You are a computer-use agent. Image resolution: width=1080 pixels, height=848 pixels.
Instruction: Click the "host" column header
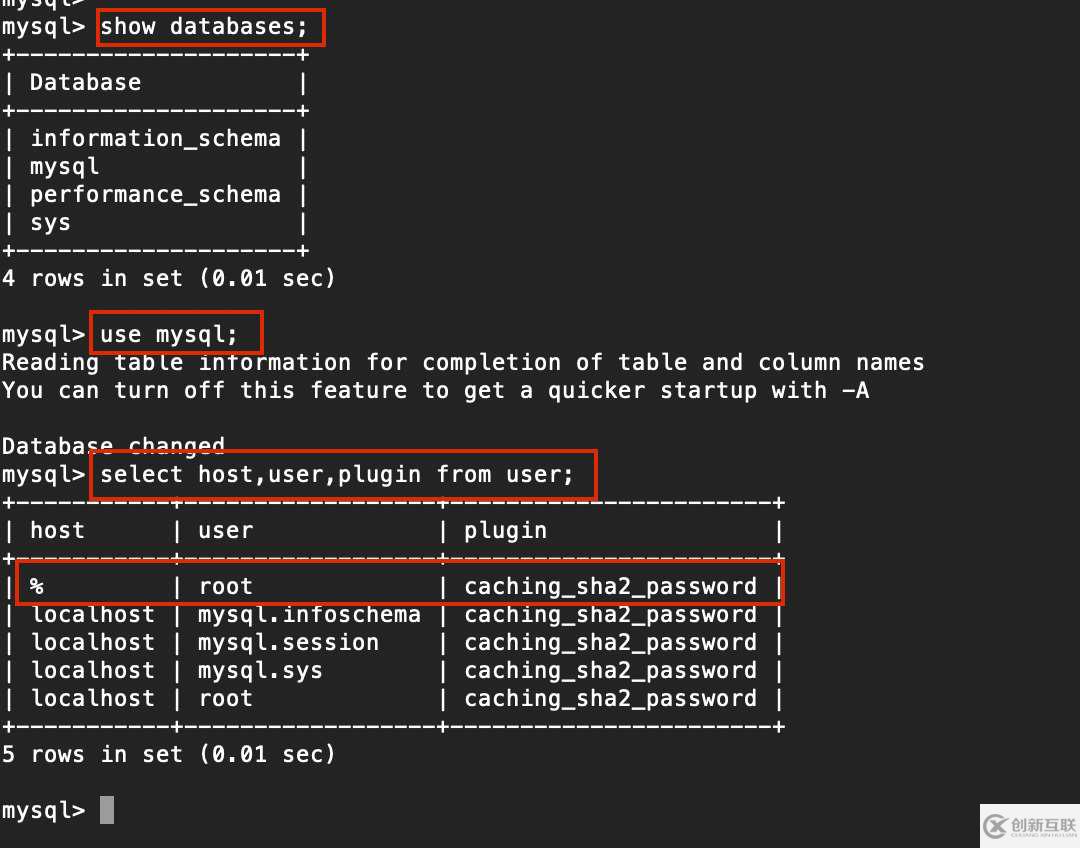57,531
